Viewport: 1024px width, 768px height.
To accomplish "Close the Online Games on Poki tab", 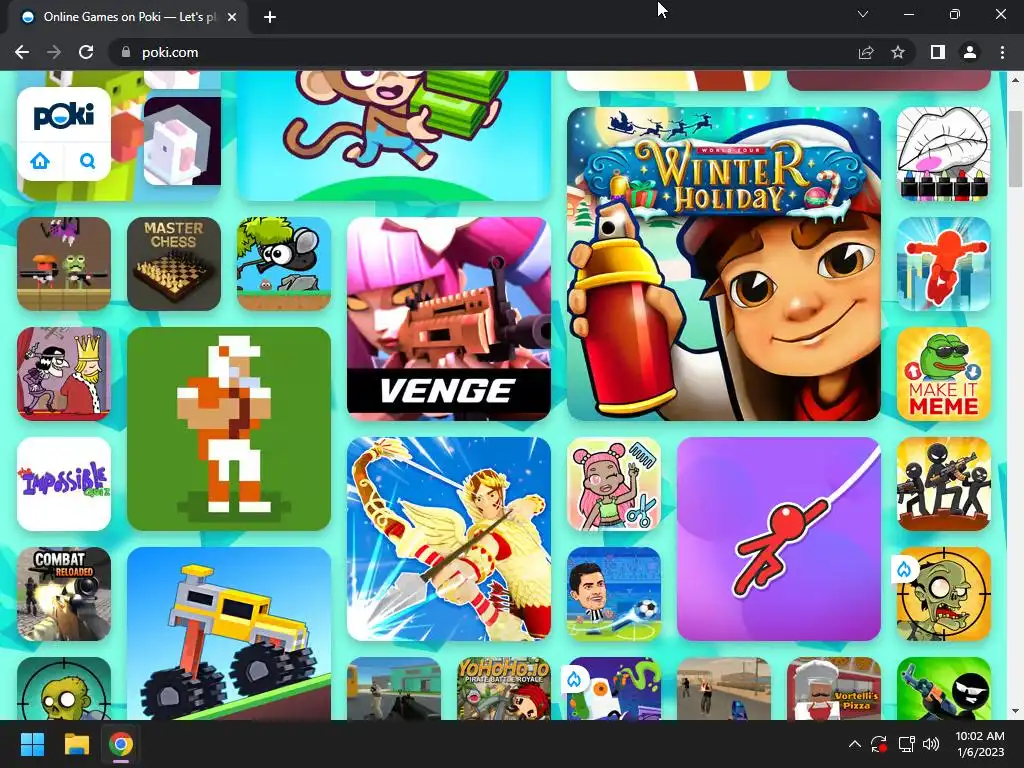I will pos(232,17).
